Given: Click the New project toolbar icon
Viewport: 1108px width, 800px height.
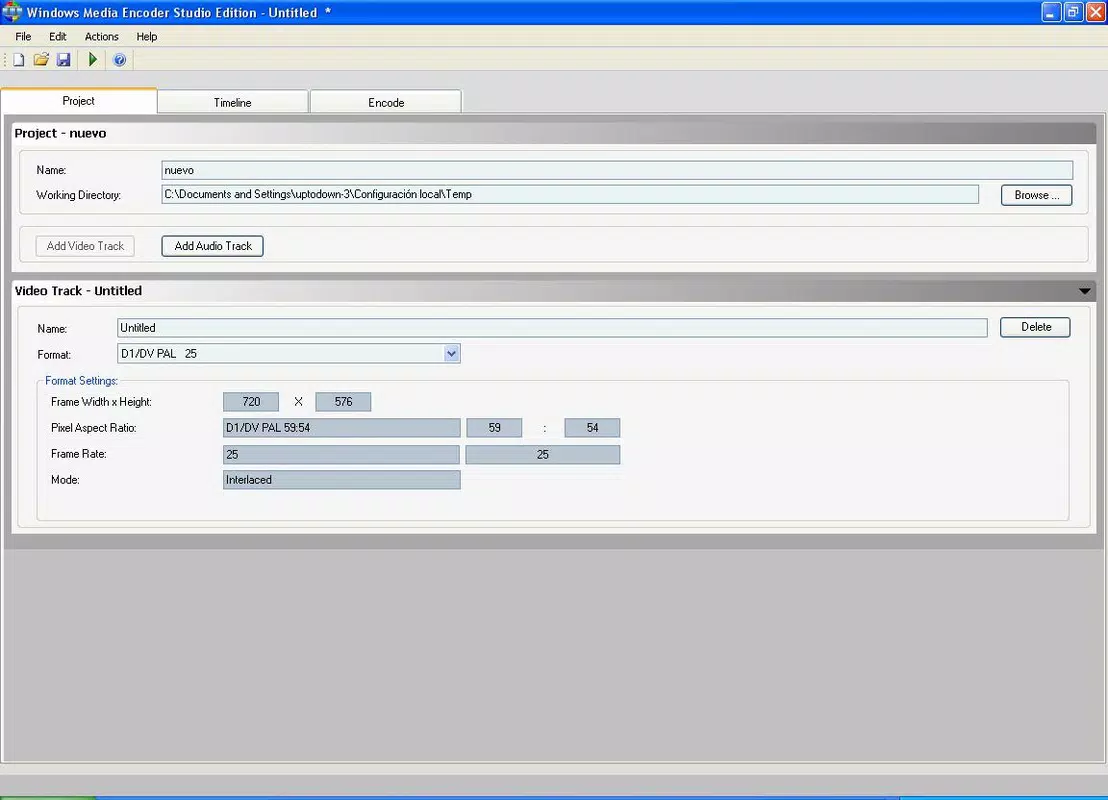Looking at the screenshot, I should pos(19,60).
